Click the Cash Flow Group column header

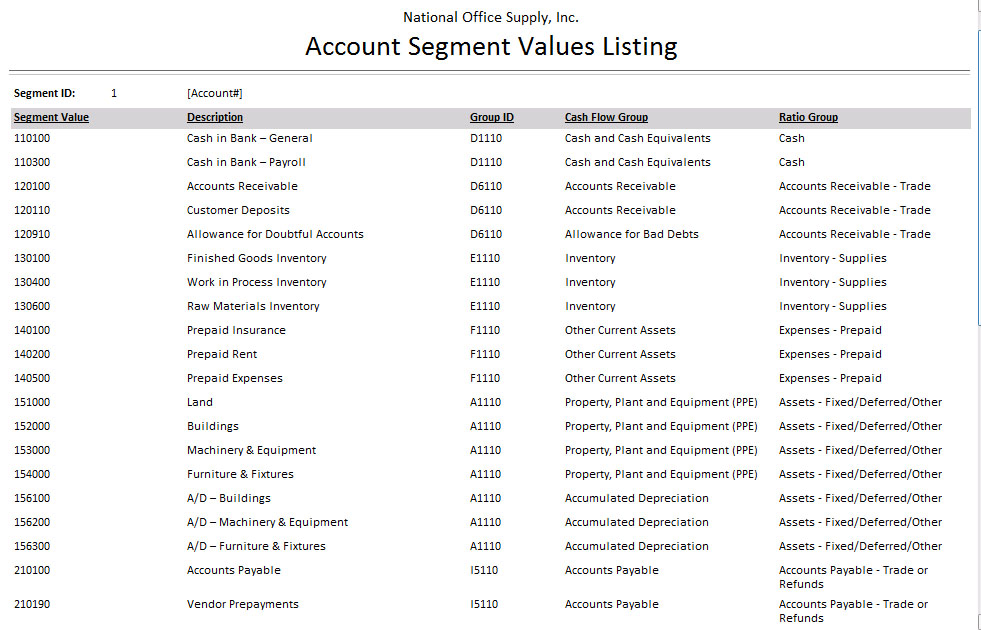[x=606, y=118]
